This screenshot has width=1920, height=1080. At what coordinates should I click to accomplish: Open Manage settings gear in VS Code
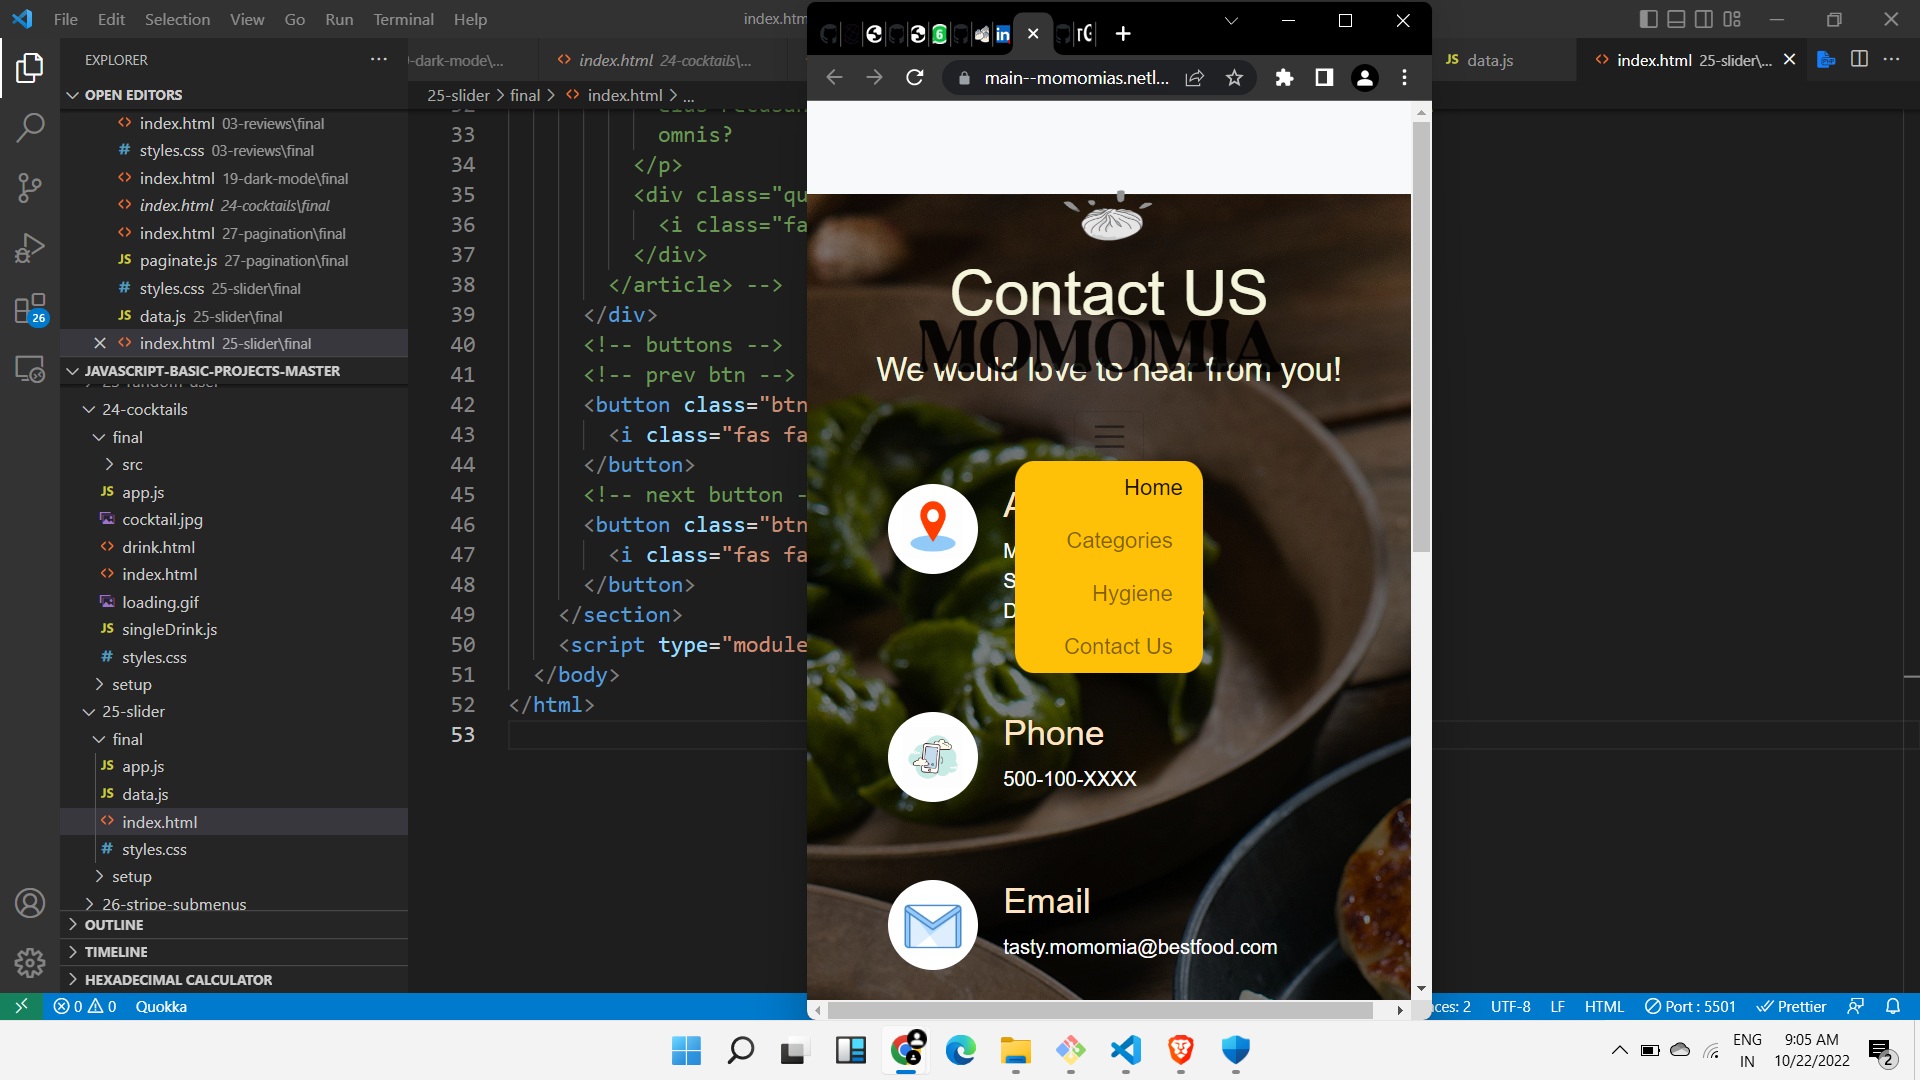(x=30, y=962)
